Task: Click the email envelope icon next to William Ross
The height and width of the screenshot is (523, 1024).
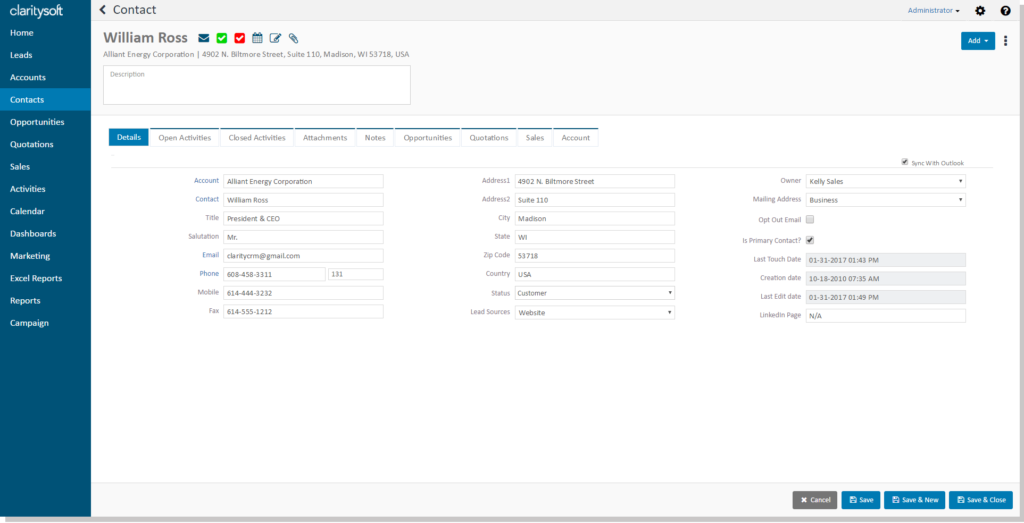Action: (204, 38)
